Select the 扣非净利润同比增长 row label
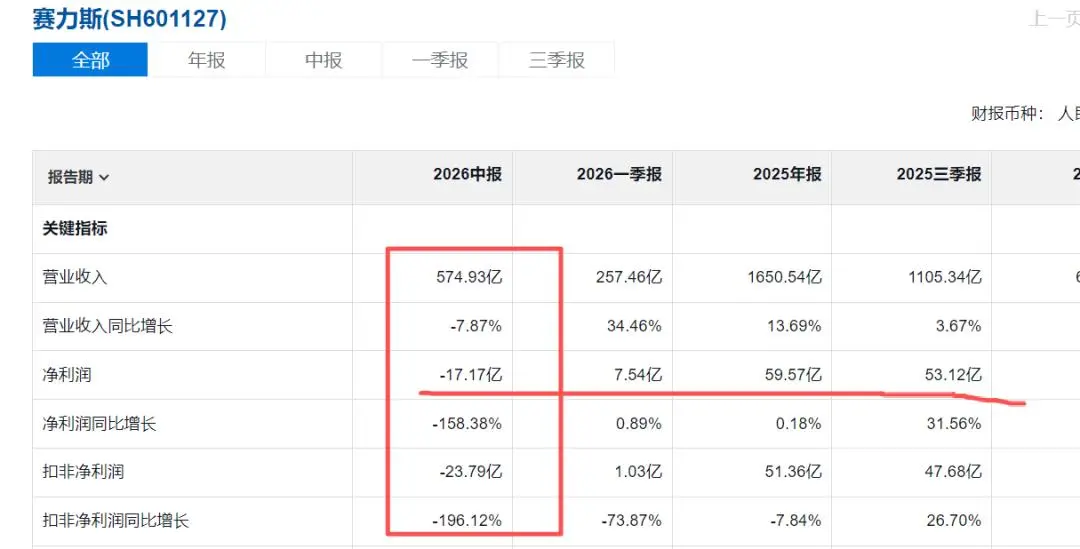 (115, 521)
